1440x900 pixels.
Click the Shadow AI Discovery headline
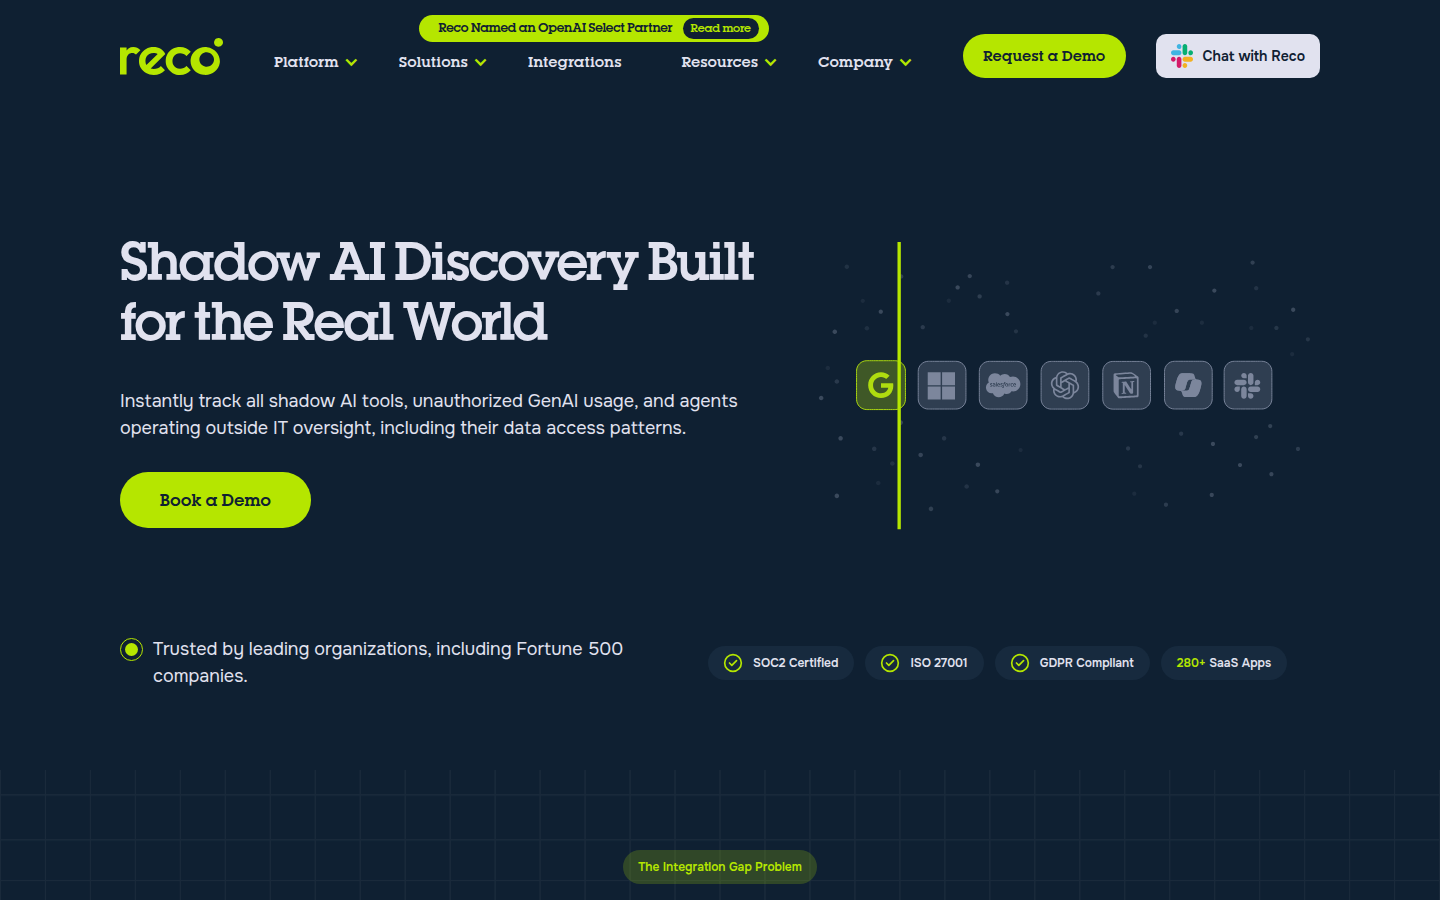coord(437,292)
